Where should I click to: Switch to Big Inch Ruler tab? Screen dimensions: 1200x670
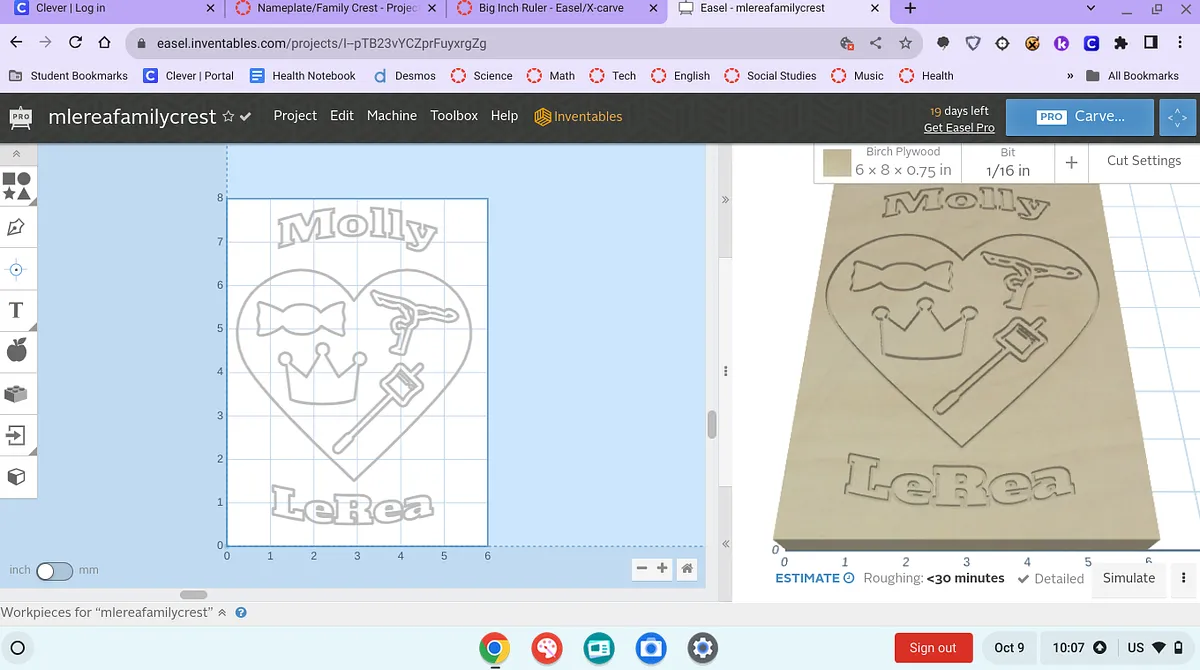[557, 9]
